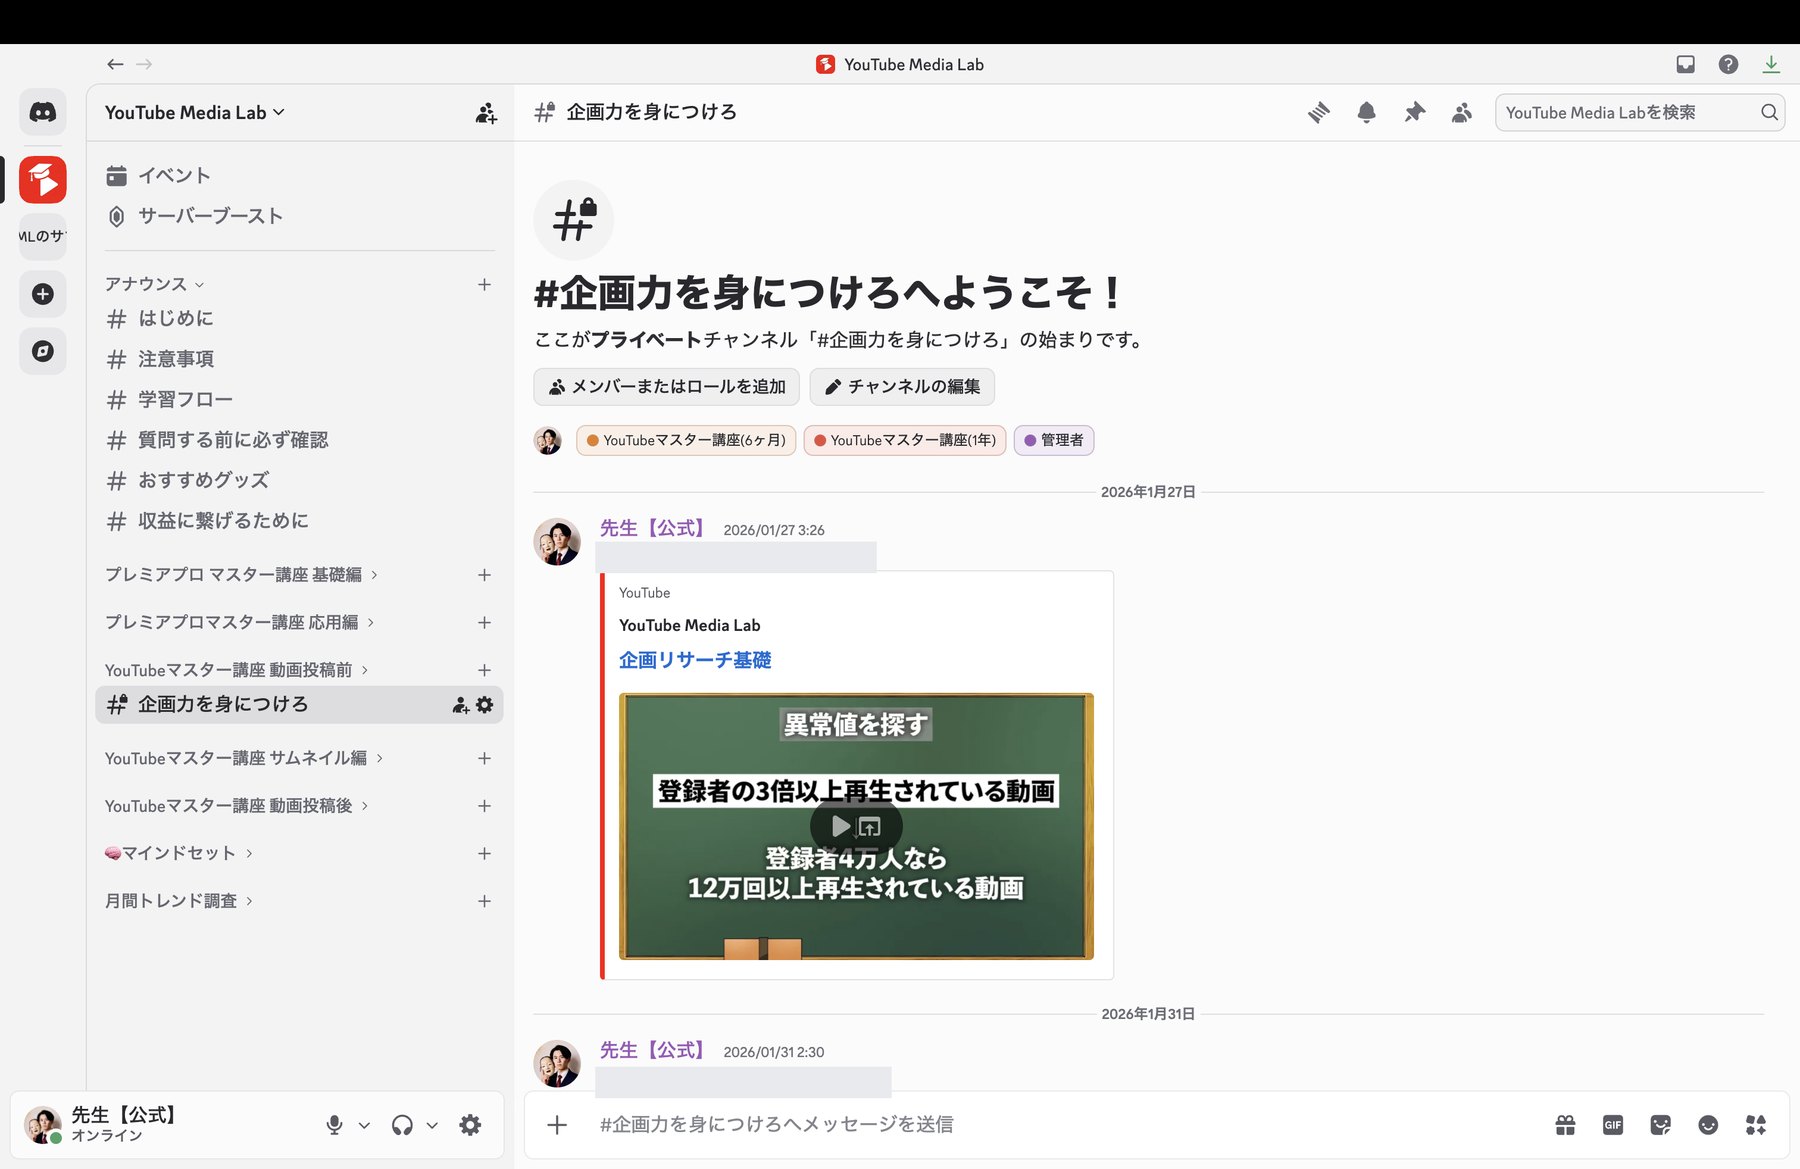Click the plus attach file button

pos(557,1125)
